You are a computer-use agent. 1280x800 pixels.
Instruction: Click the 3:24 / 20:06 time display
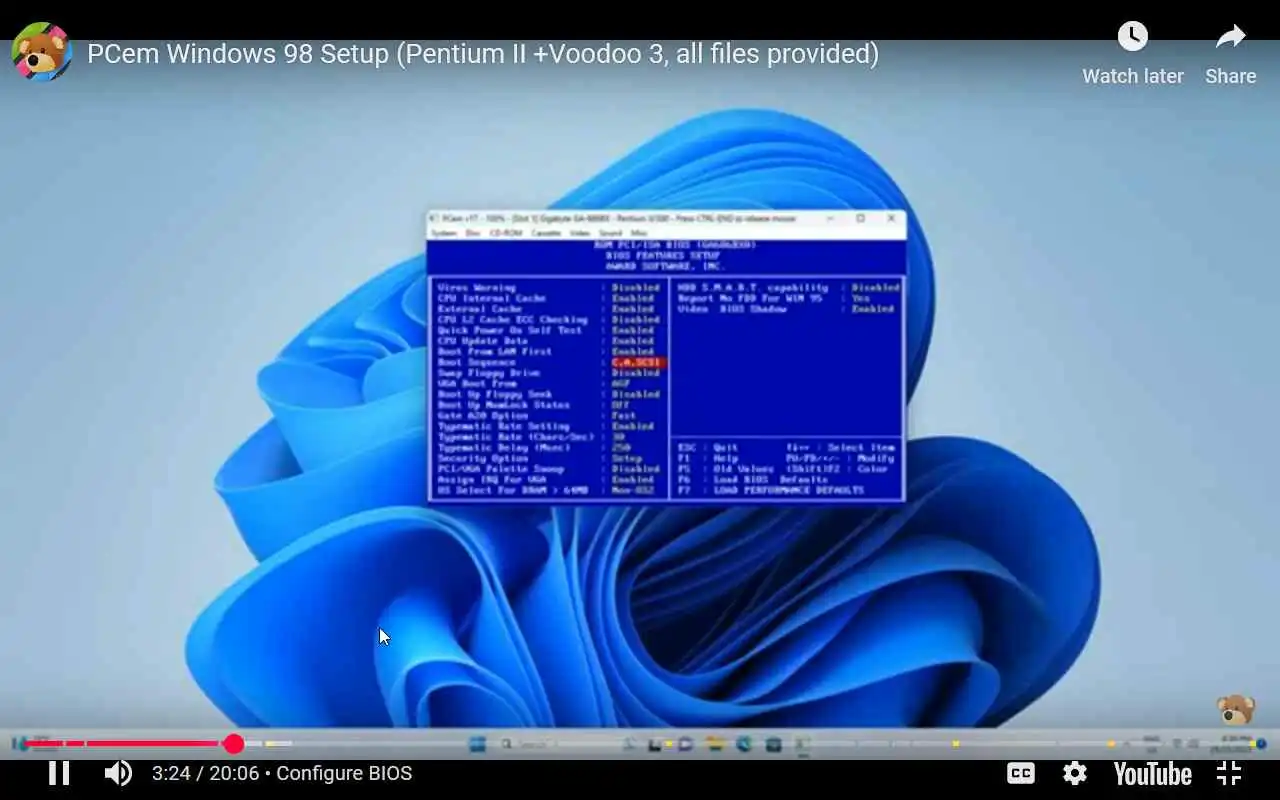pyautogui.click(x=205, y=773)
